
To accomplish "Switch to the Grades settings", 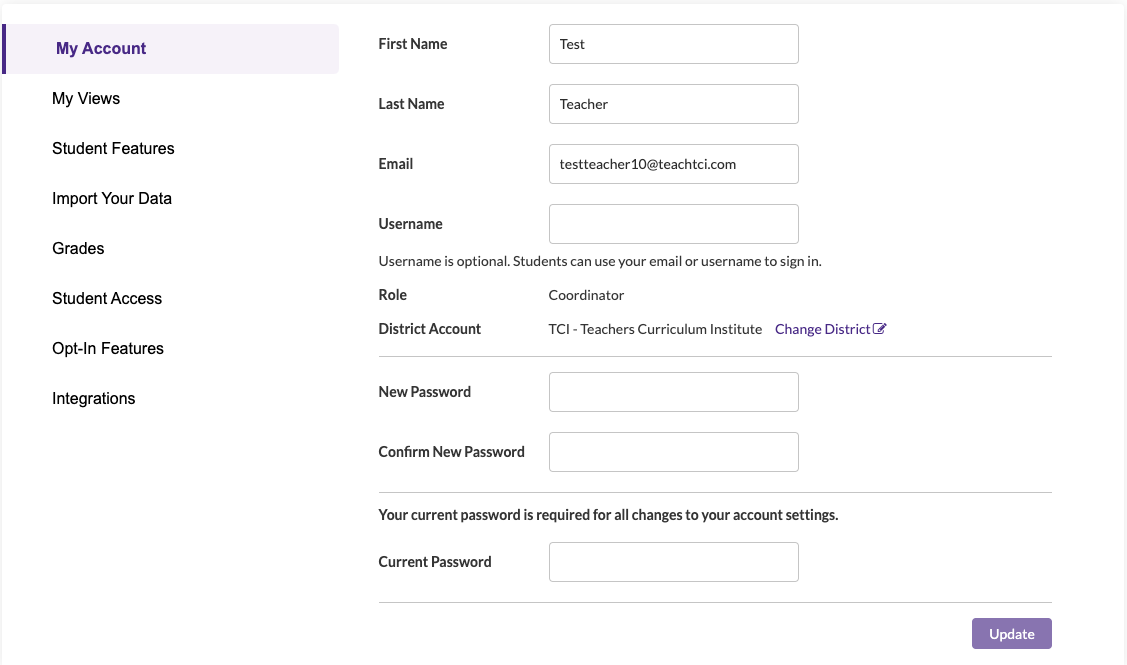I will click(x=78, y=249).
